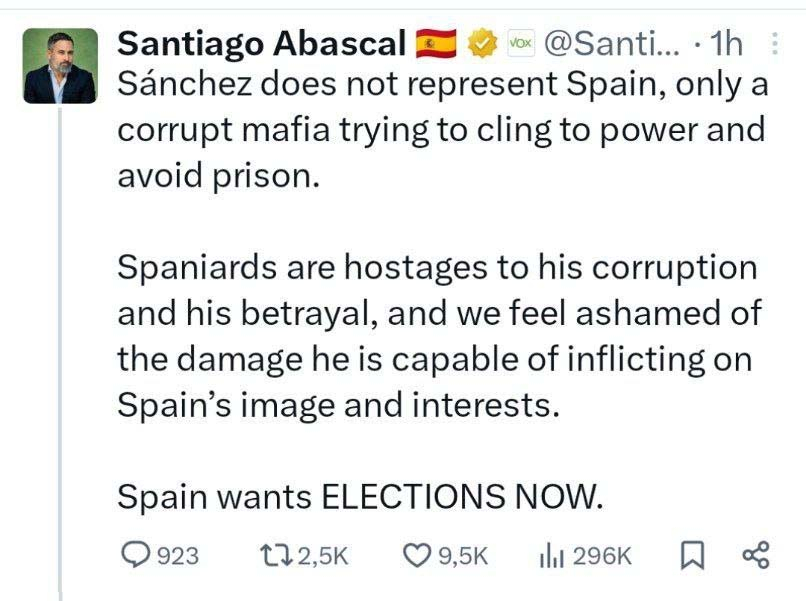This screenshot has height=601, width=806.
Task: Click the @Santi... username handle
Action: pyautogui.click(x=611, y=44)
